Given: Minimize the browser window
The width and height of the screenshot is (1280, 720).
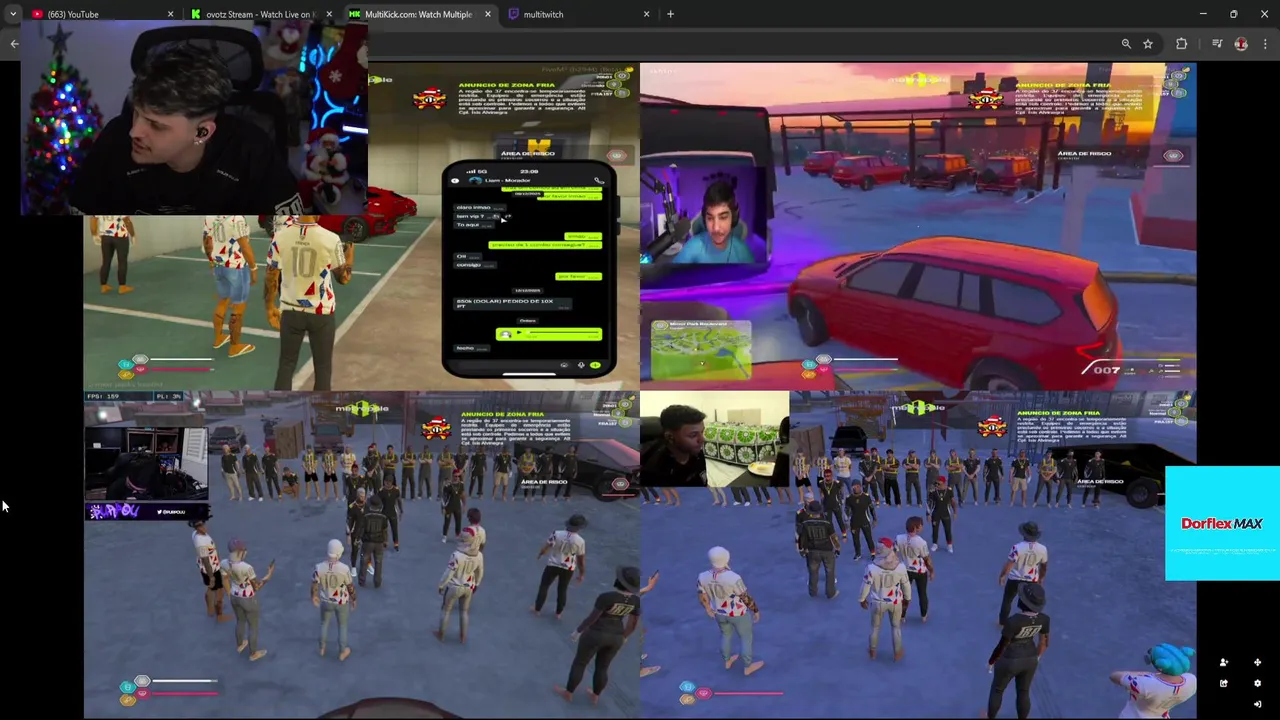Looking at the screenshot, I should [1203, 14].
